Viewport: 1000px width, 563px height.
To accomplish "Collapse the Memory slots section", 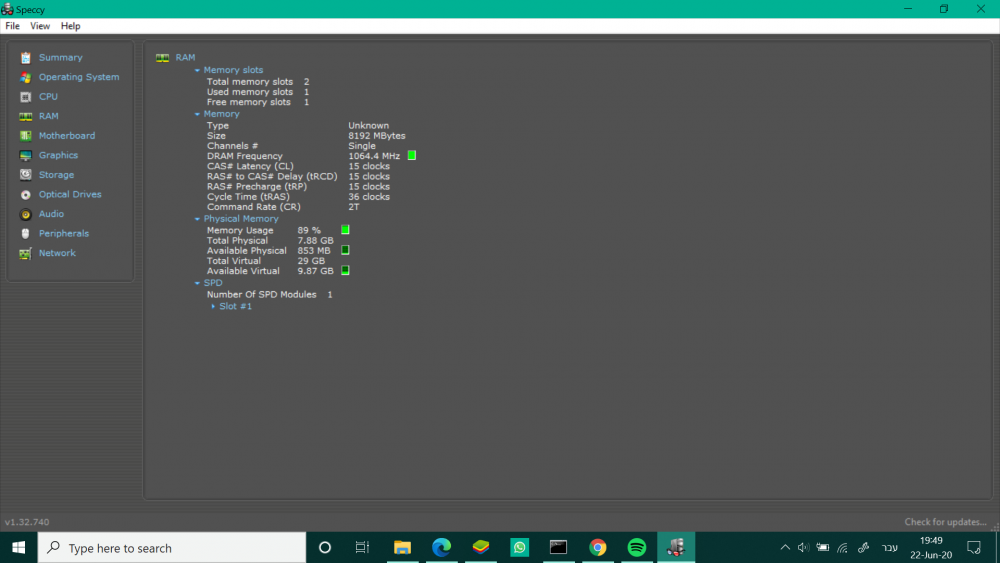I will (197, 70).
